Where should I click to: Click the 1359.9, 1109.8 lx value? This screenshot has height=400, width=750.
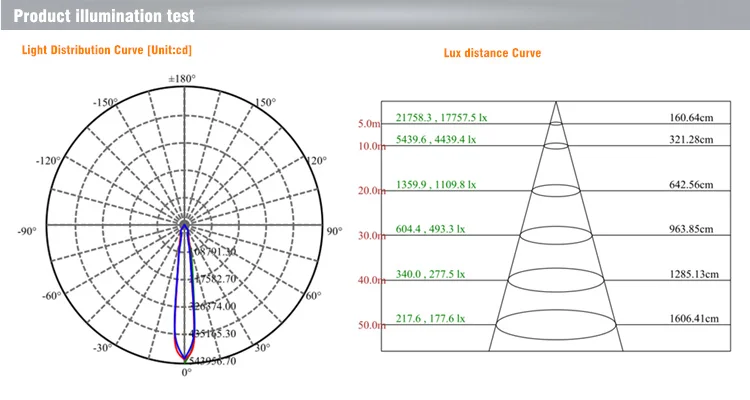point(436,184)
